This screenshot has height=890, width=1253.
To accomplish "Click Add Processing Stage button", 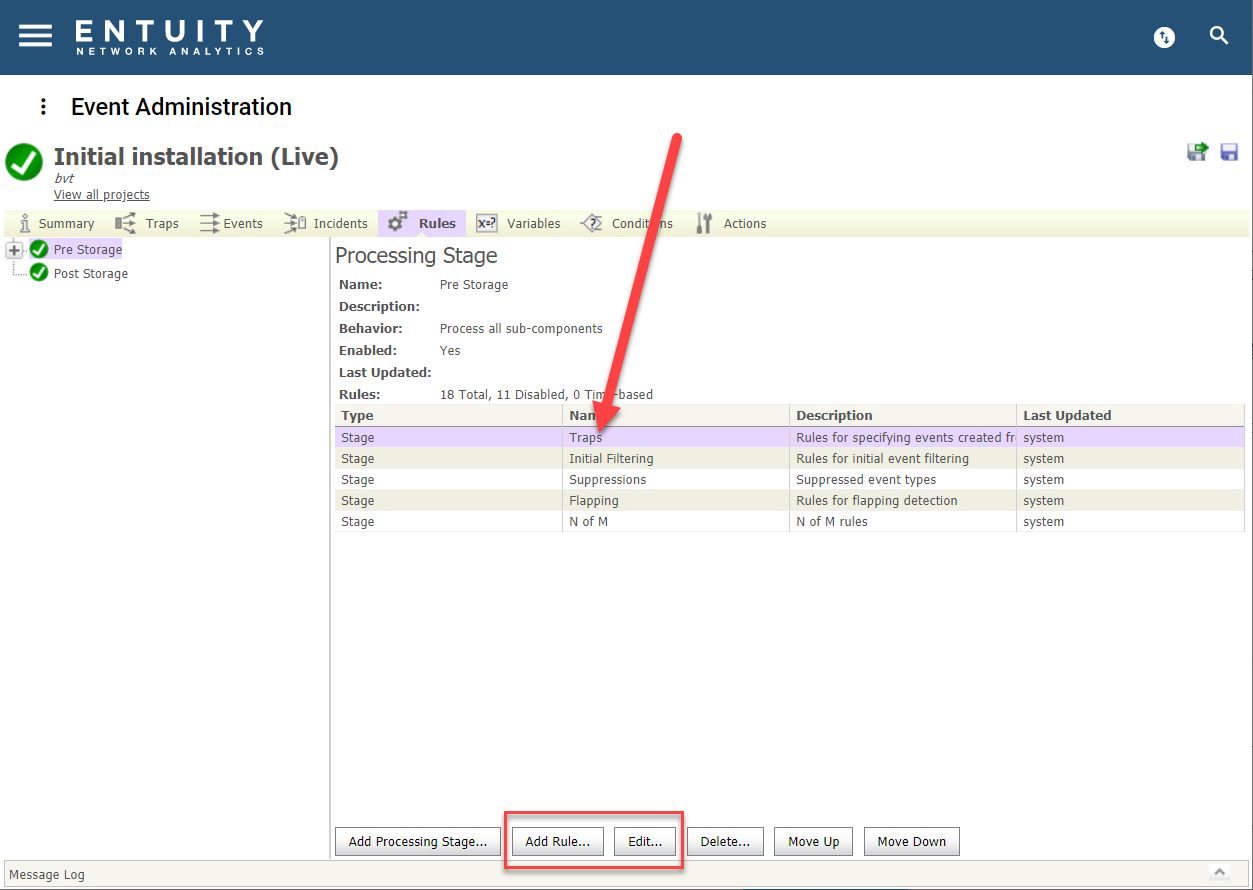I will [x=418, y=842].
